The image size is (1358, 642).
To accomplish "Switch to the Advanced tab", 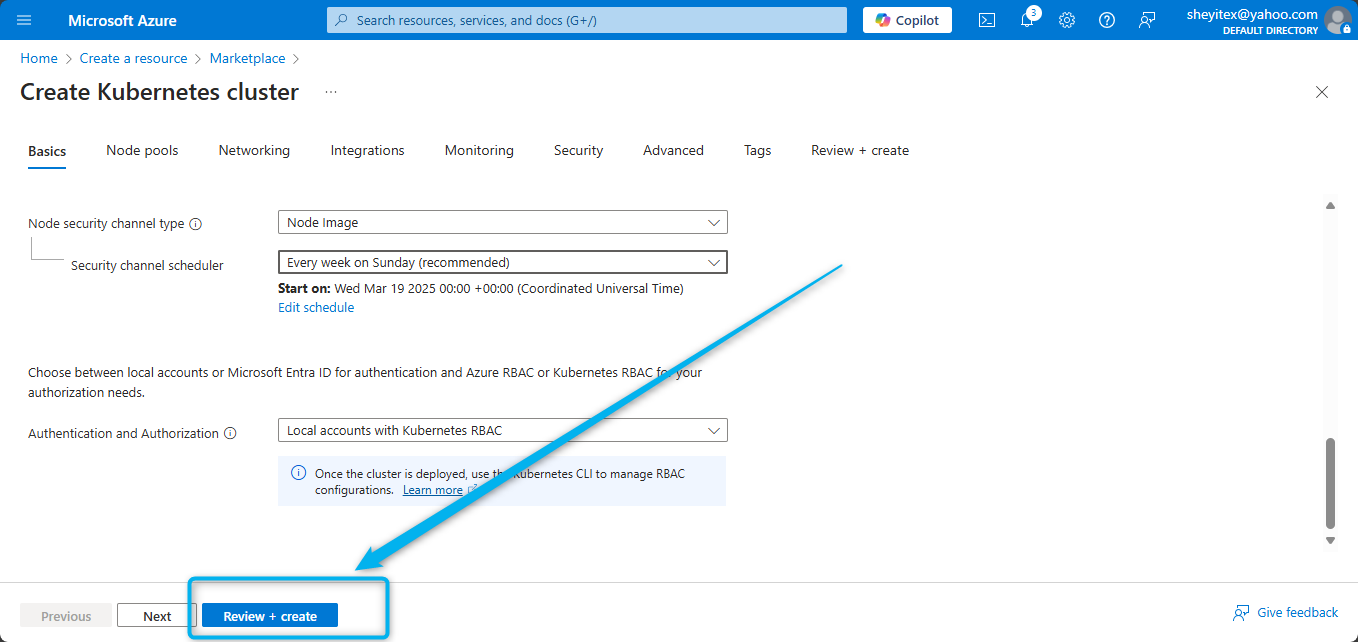I will [x=673, y=151].
